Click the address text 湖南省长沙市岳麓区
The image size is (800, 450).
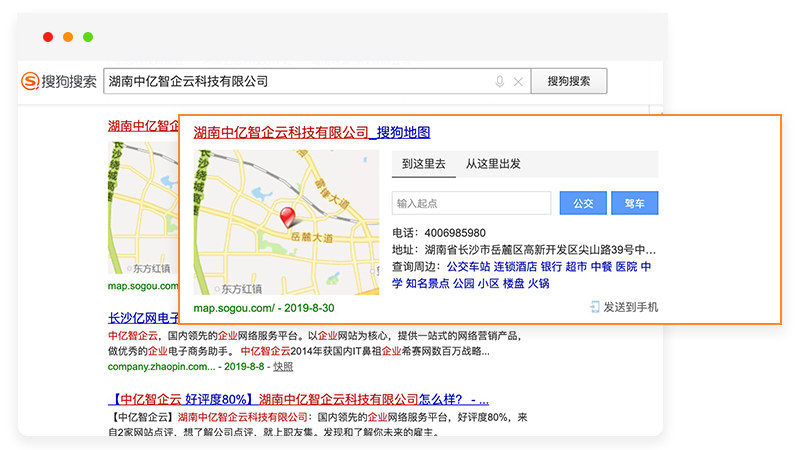pos(474,250)
